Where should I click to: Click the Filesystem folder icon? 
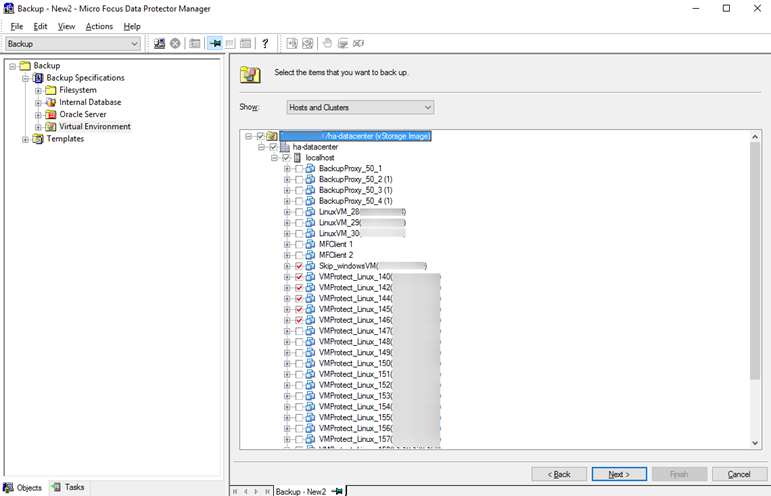pyautogui.click(x=51, y=90)
